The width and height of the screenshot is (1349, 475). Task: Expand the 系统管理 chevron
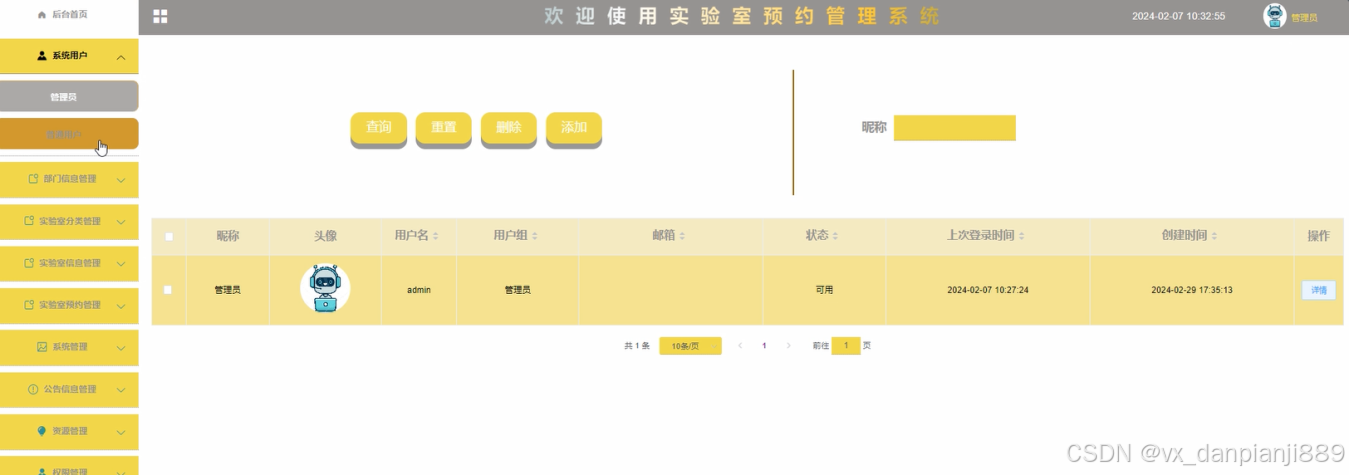[x=121, y=348]
